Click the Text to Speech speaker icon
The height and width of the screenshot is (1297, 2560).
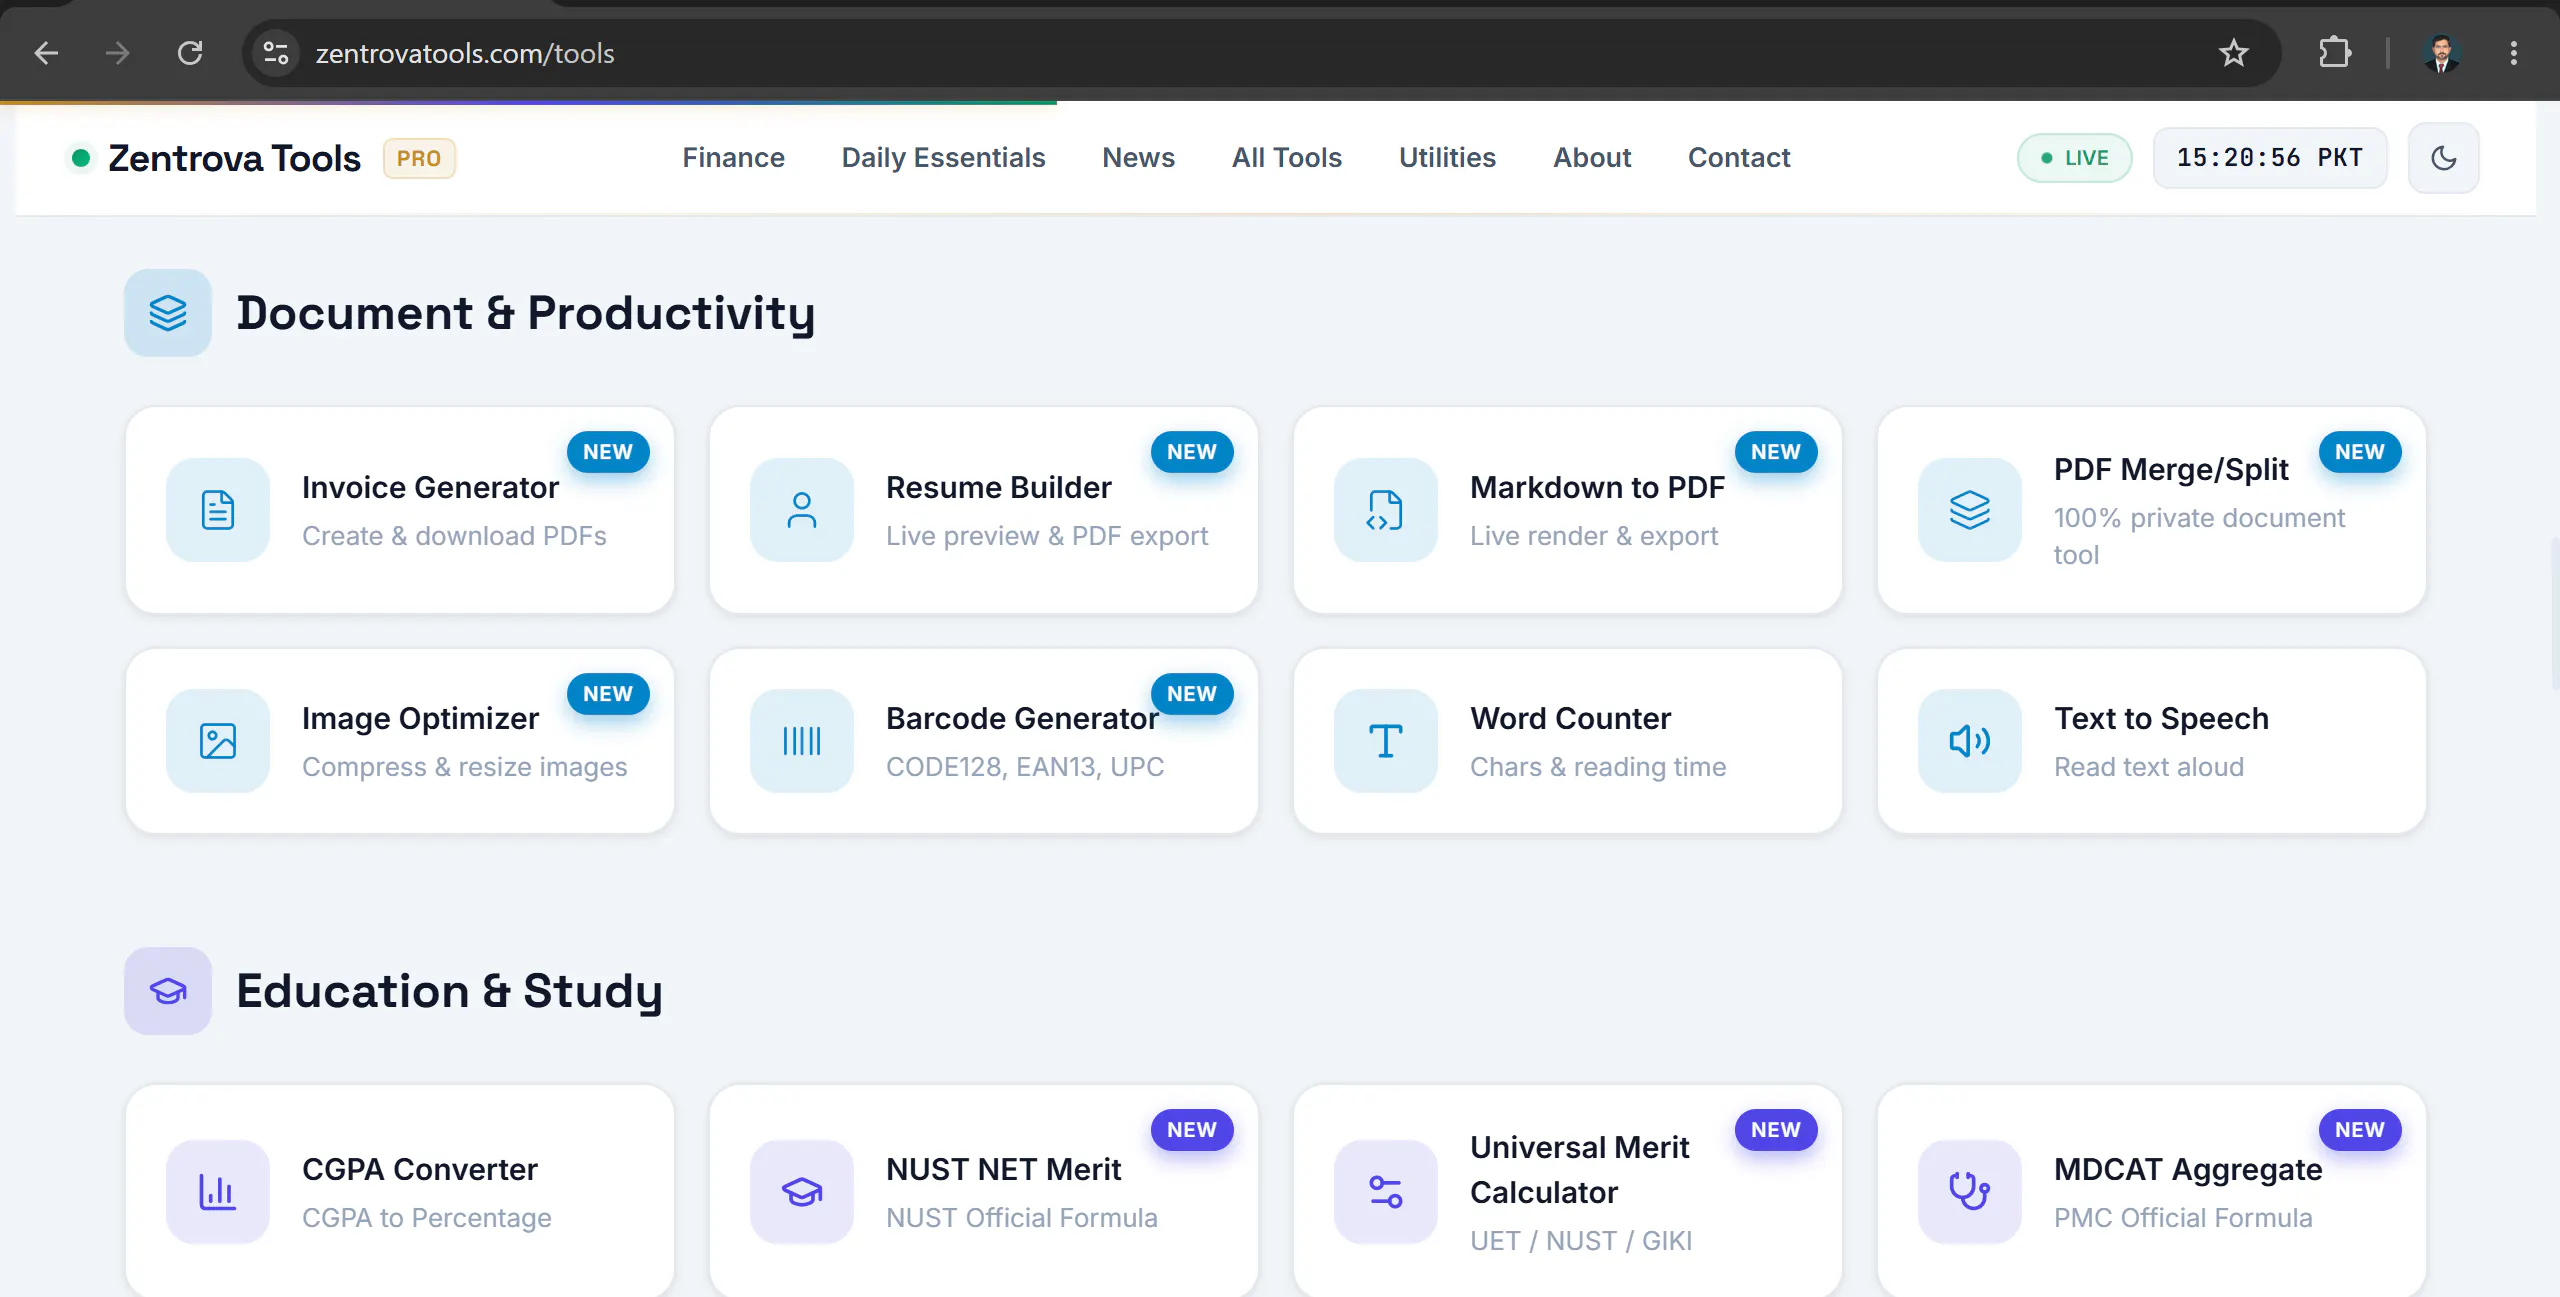(1970, 741)
